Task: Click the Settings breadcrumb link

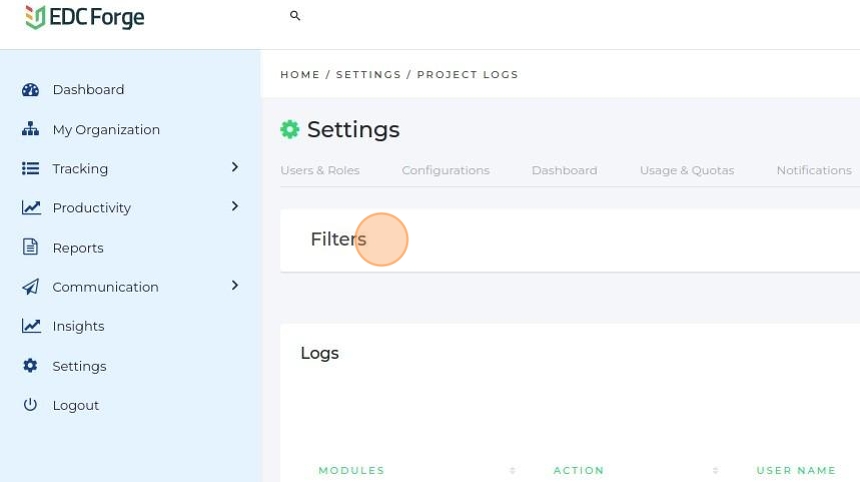Action: click(x=368, y=75)
